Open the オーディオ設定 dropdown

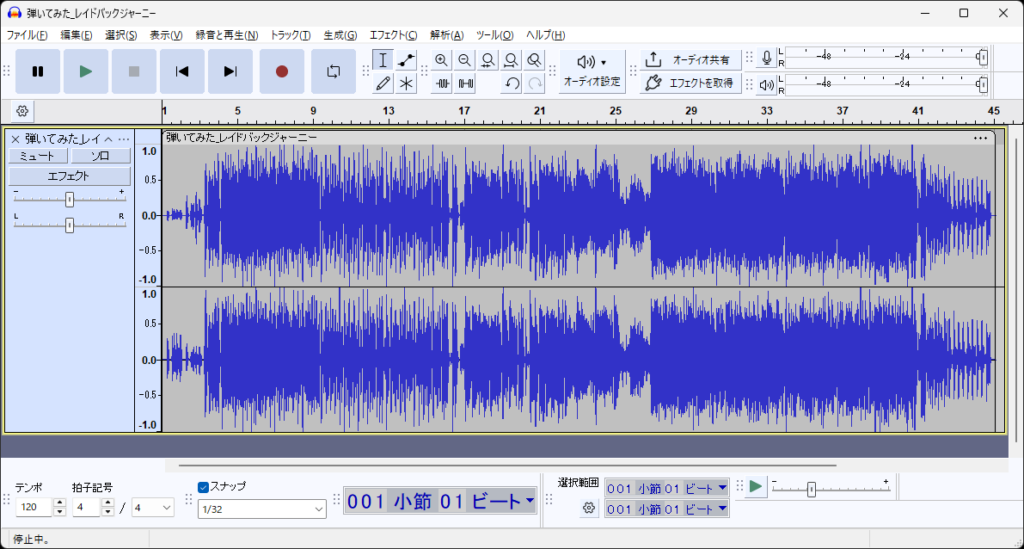click(x=592, y=70)
